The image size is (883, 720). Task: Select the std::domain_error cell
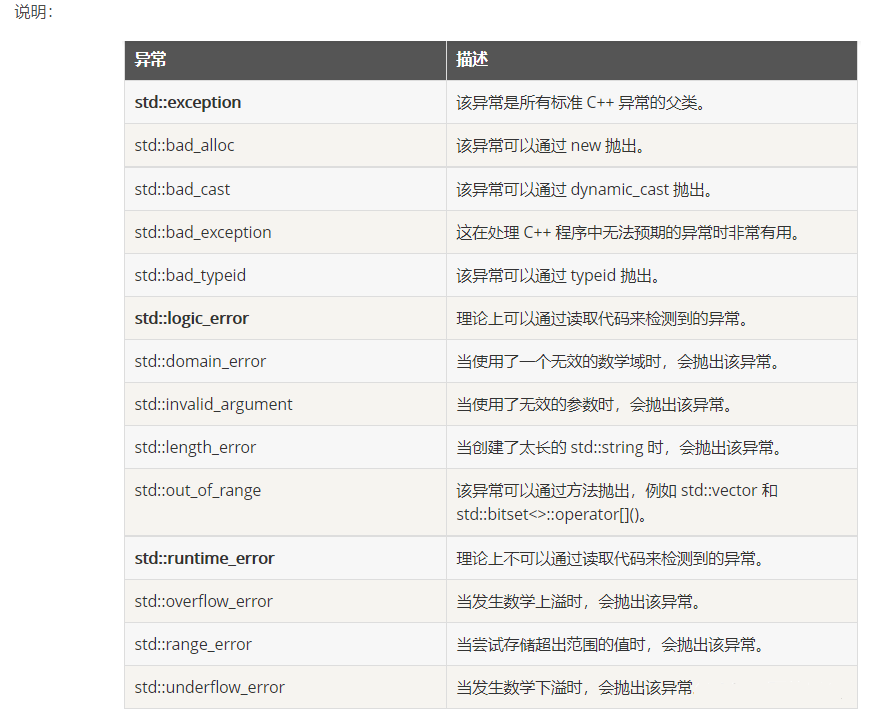coord(285,361)
